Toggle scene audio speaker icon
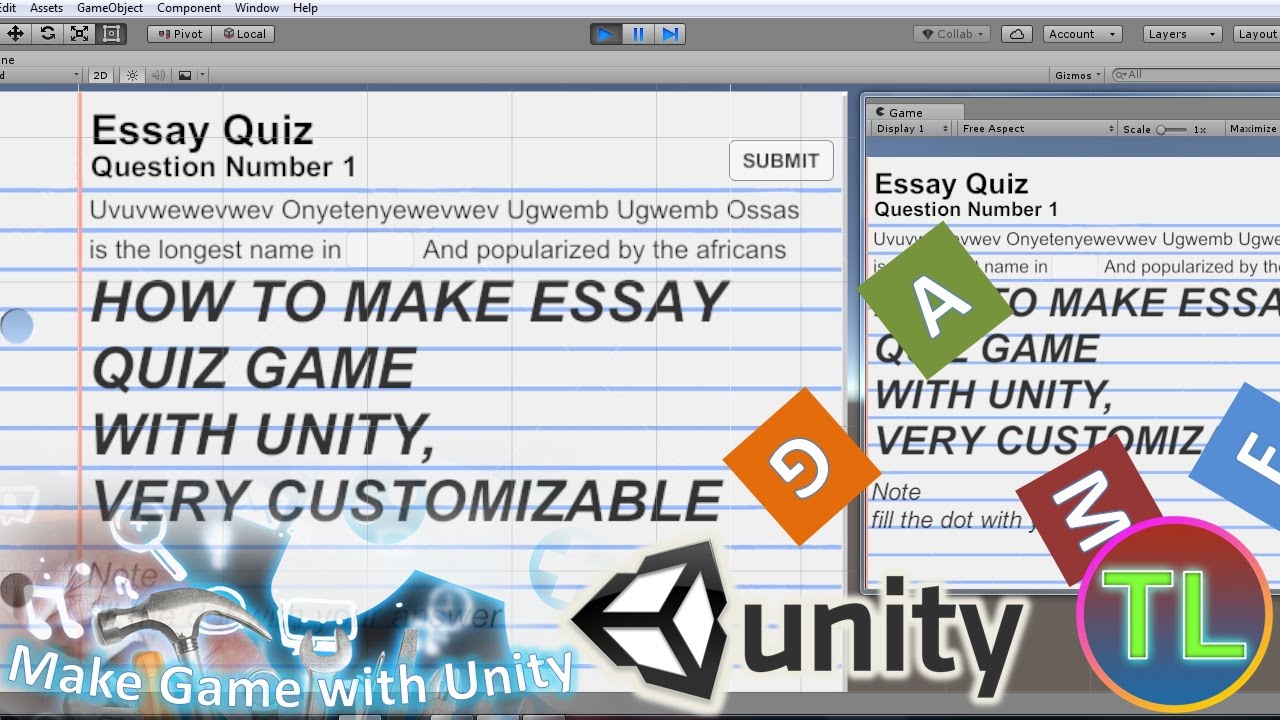This screenshot has width=1280, height=720. coord(156,75)
